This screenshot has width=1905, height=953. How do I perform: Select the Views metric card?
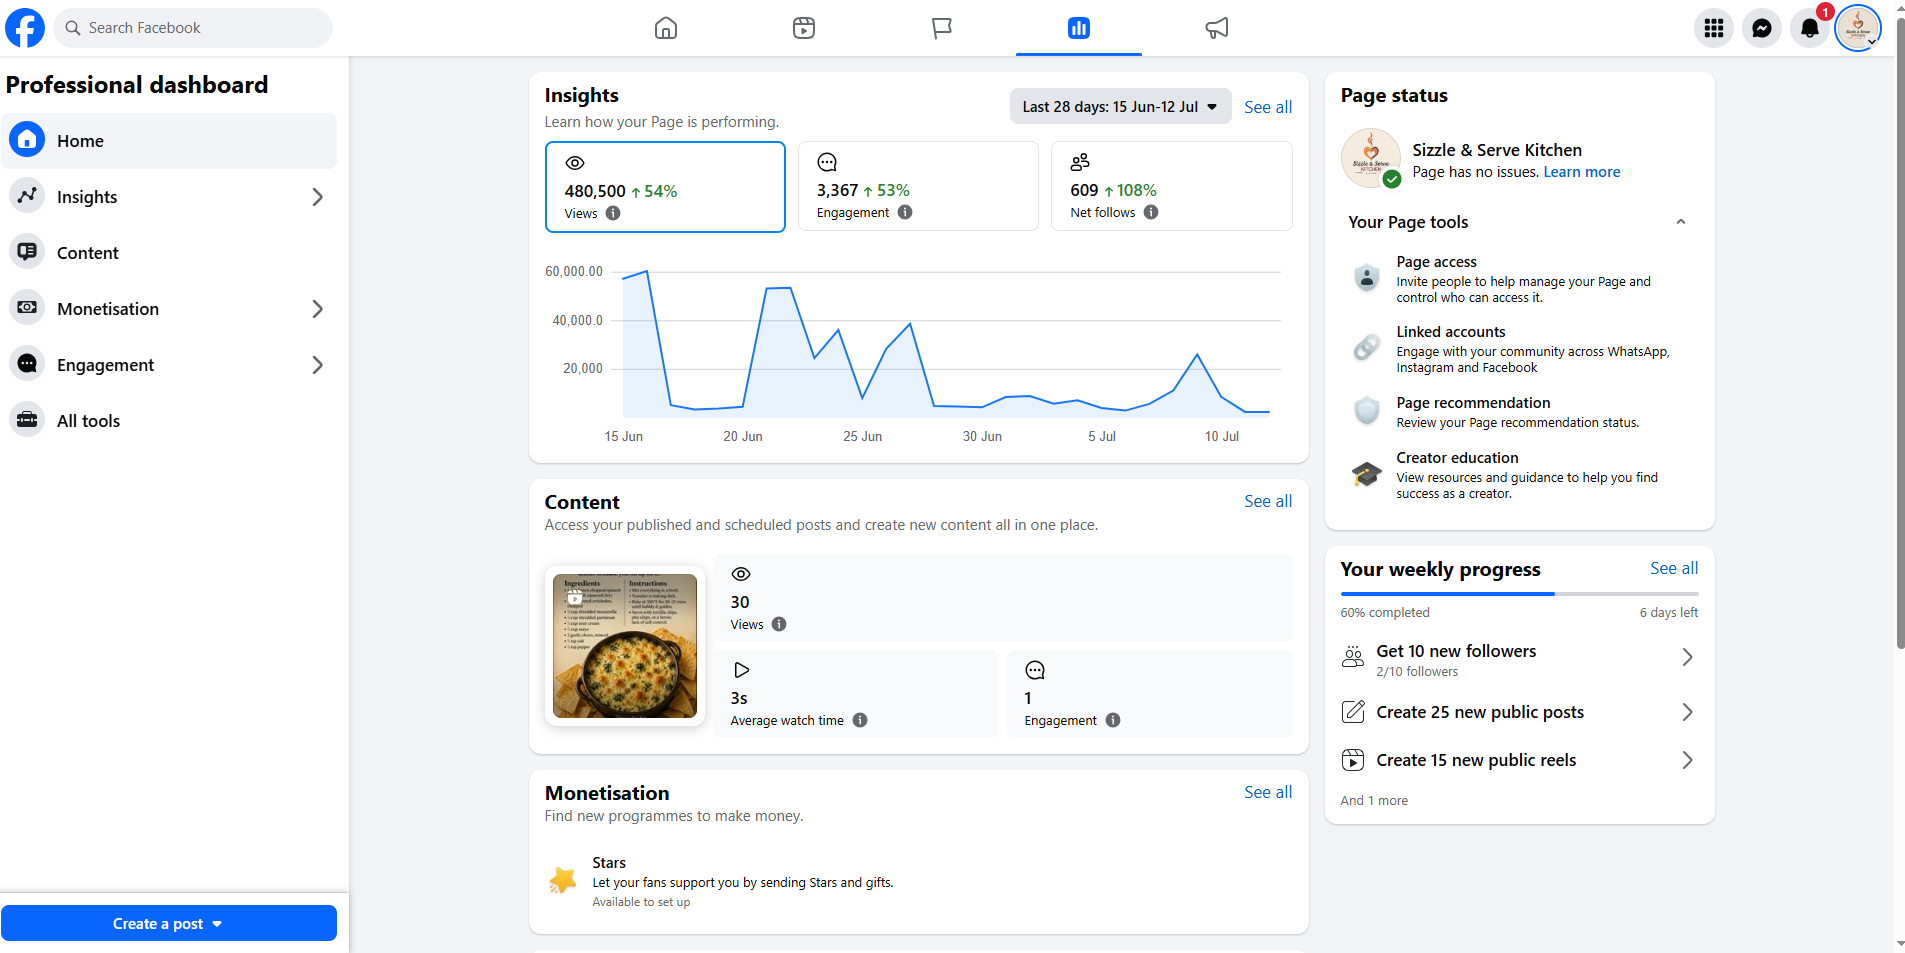[x=665, y=187]
